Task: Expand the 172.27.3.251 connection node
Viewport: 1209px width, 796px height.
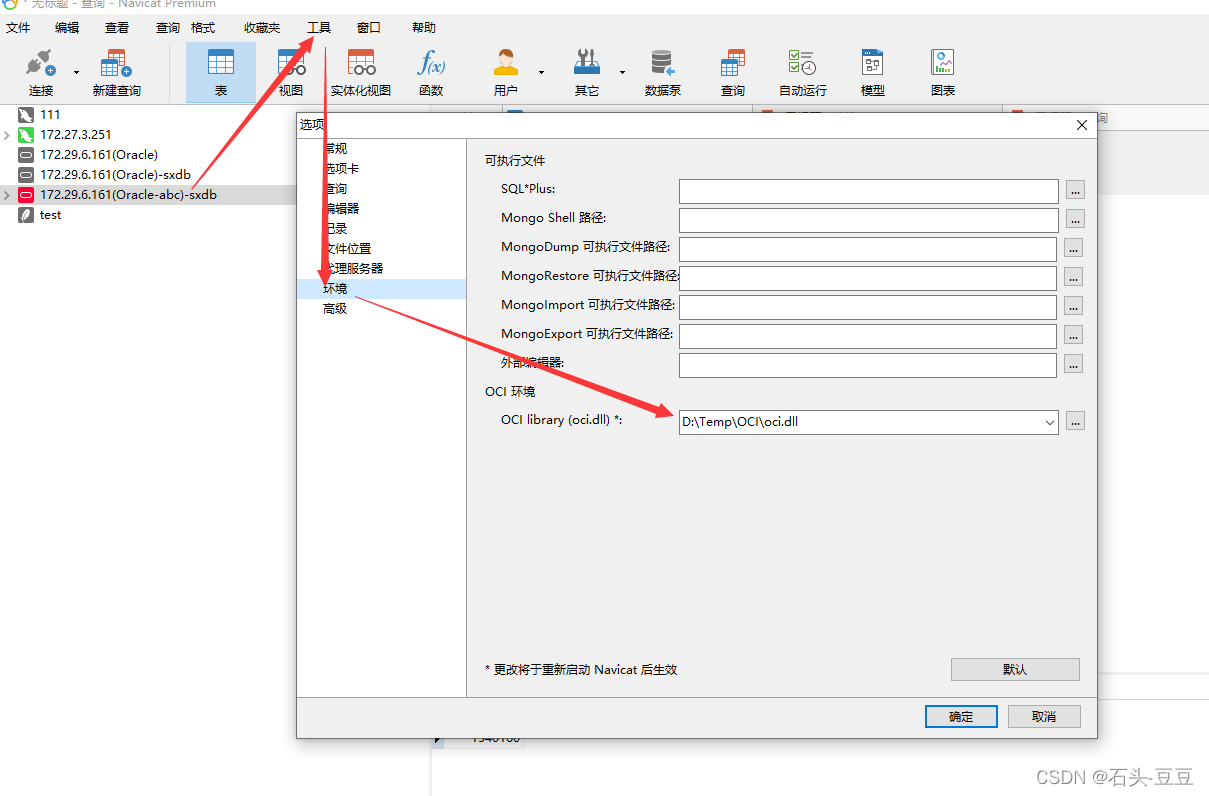Action: pyautogui.click(x=7, y=135)
